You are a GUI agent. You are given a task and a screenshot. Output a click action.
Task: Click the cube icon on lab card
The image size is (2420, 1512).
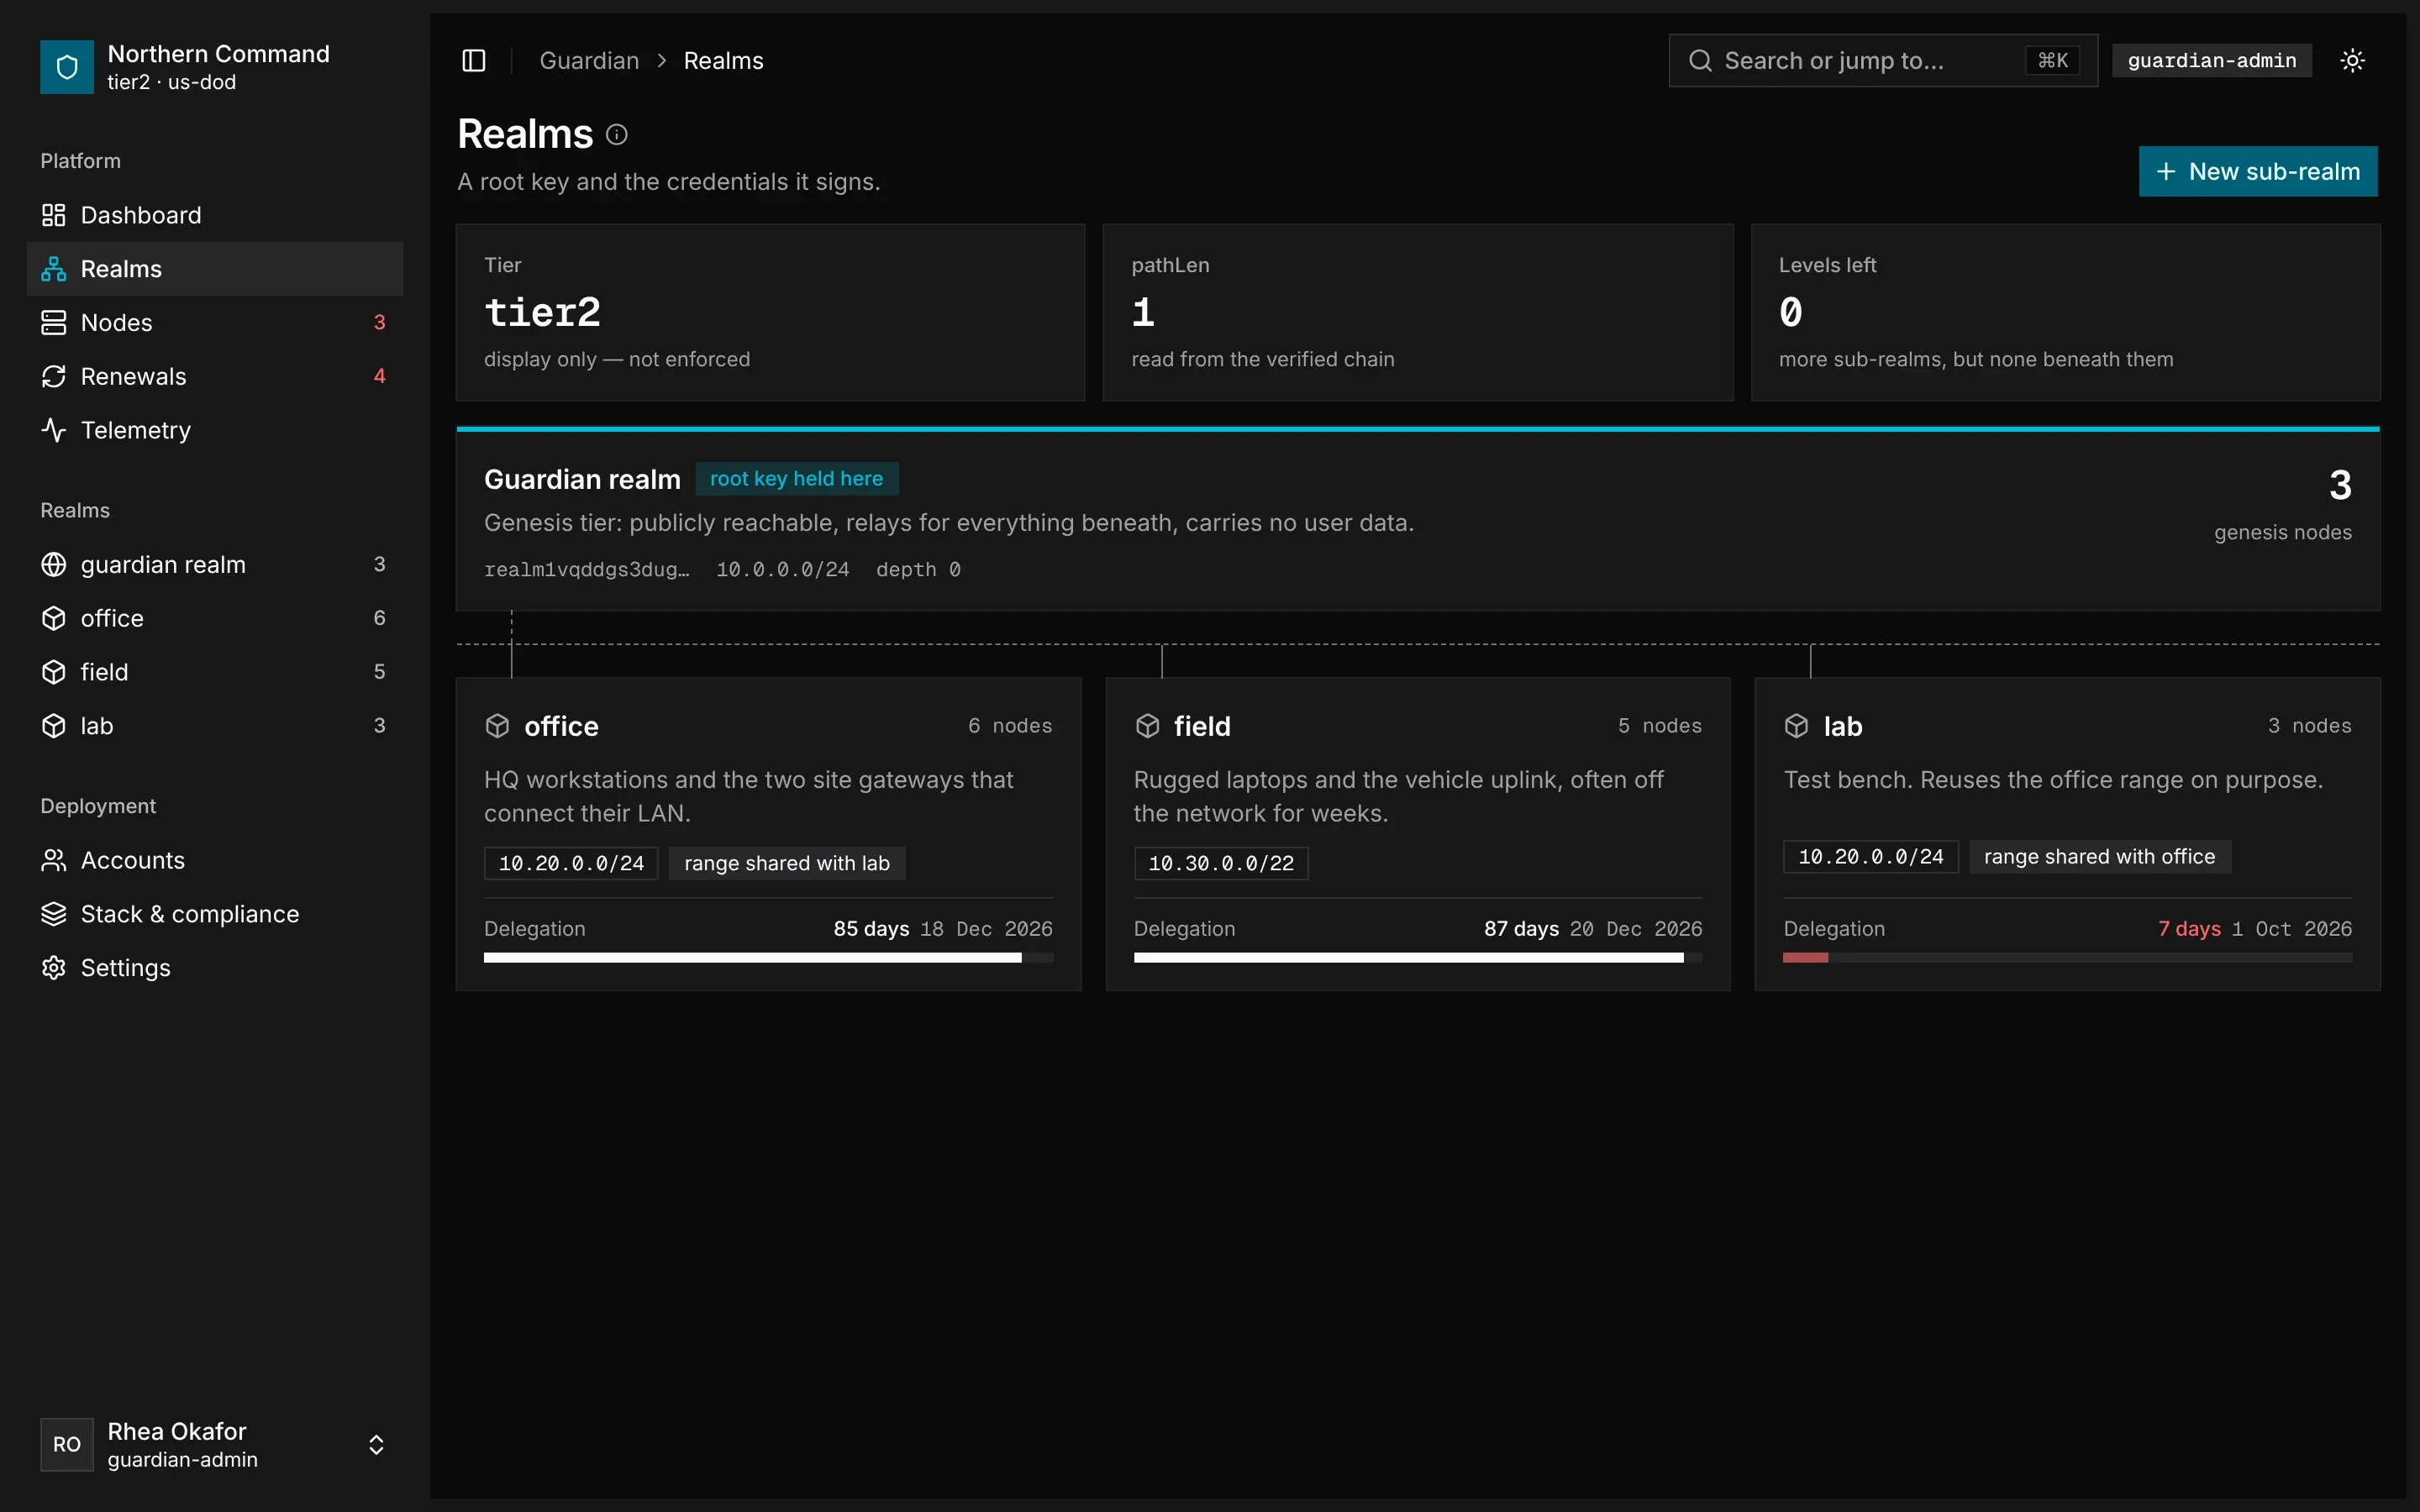1796,726
